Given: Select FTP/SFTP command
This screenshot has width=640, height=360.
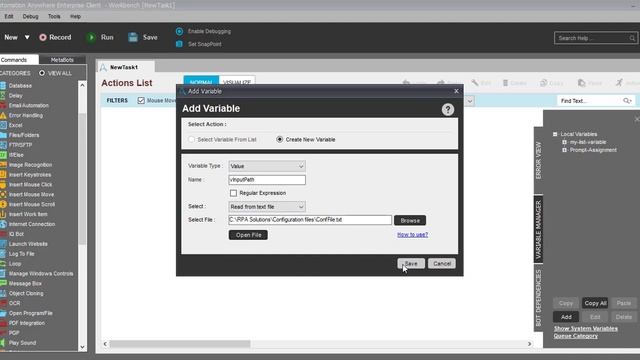Looking at the screenshot, I should pos(20,145).
